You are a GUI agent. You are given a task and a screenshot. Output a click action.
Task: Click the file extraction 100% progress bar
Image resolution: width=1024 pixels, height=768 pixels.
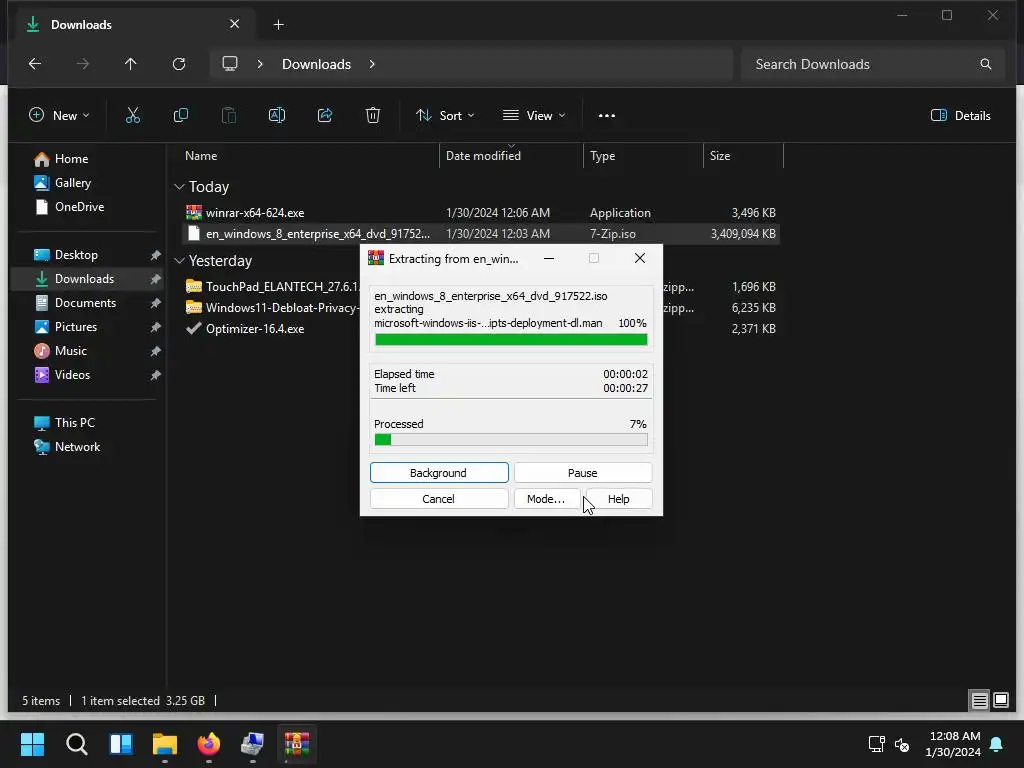(x=511, y=340)
